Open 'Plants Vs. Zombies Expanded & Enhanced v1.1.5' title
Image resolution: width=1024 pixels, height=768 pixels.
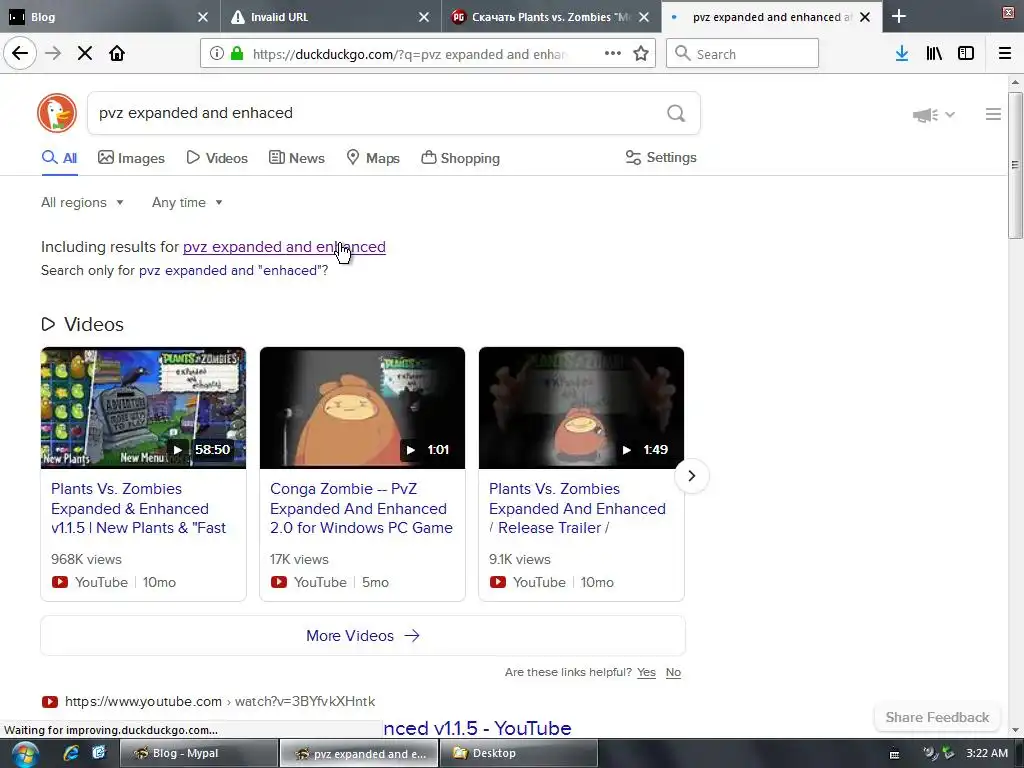pos(138,508)
